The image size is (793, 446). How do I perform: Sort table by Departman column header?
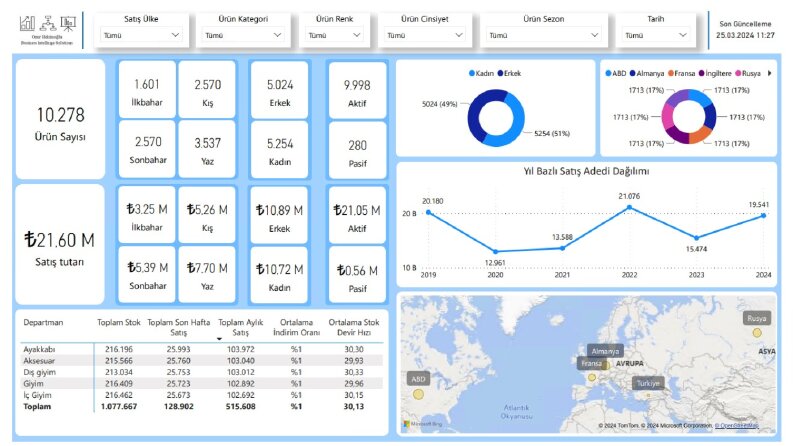click(43, 322)
